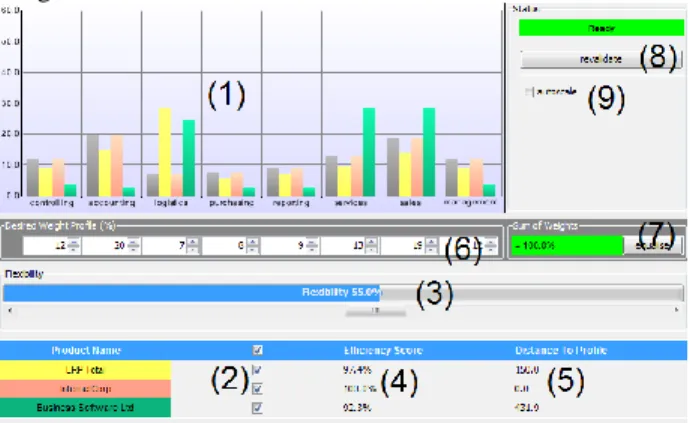The height and width of the screenshot is (423, 690).
Task: Click the reporting weight field showing 9
Action: [x=284, y=246]
